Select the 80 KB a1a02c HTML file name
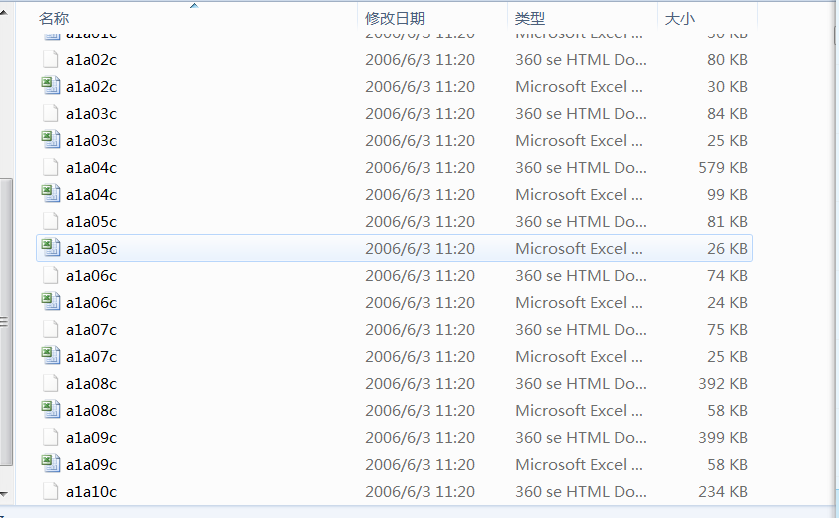 [91, 59]
